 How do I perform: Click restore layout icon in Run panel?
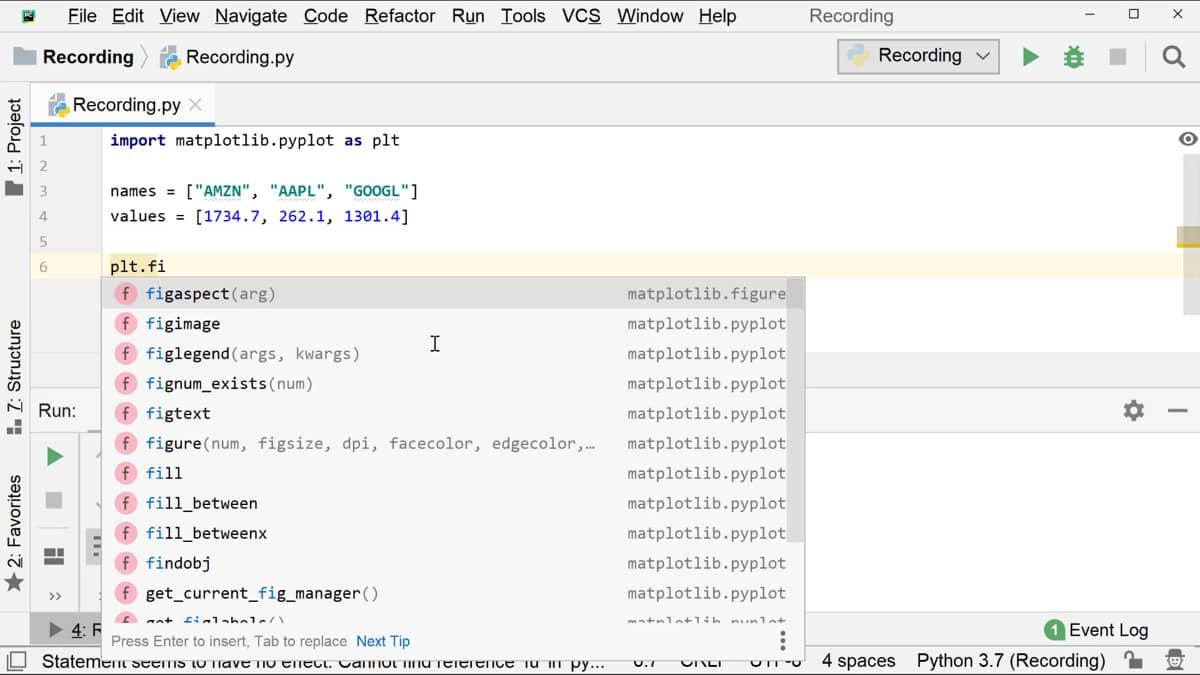55,555
